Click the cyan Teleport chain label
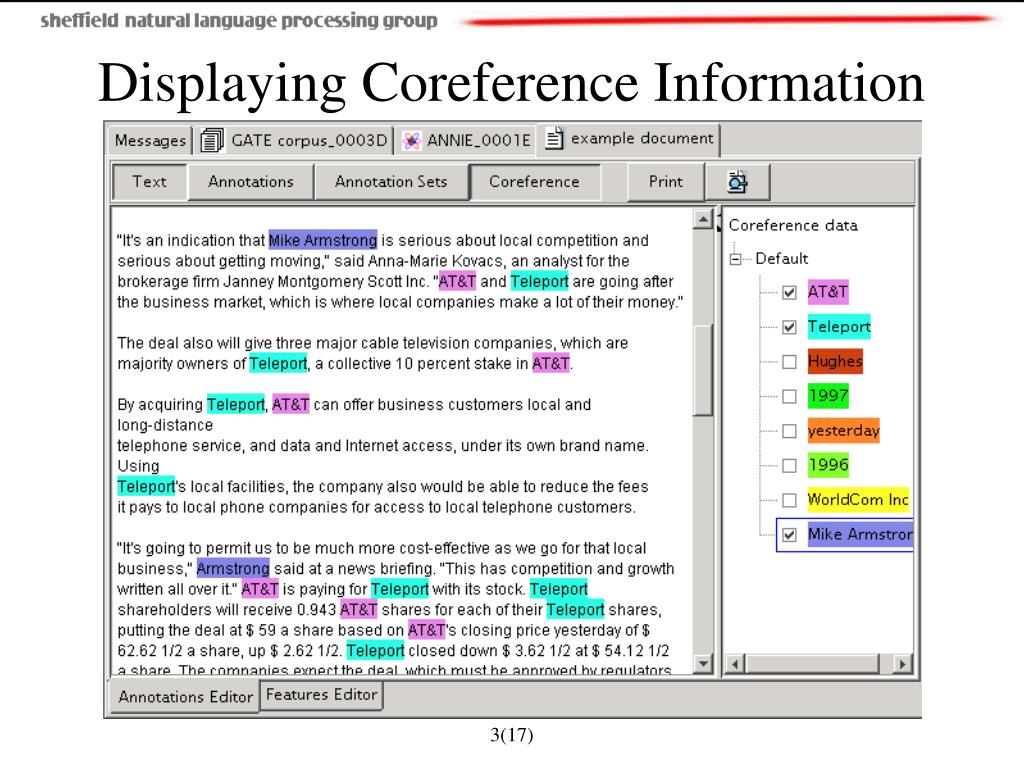 click(839, 327)
